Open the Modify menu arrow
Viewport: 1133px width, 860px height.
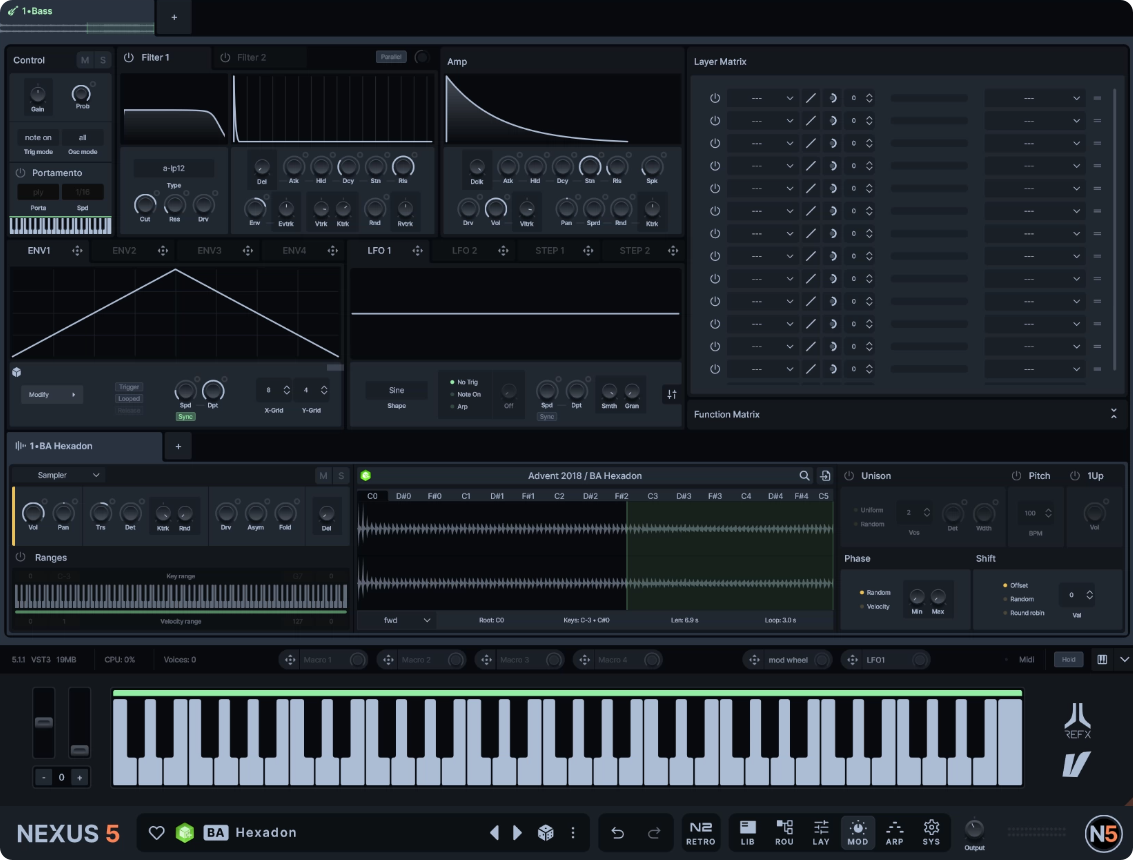73,395
